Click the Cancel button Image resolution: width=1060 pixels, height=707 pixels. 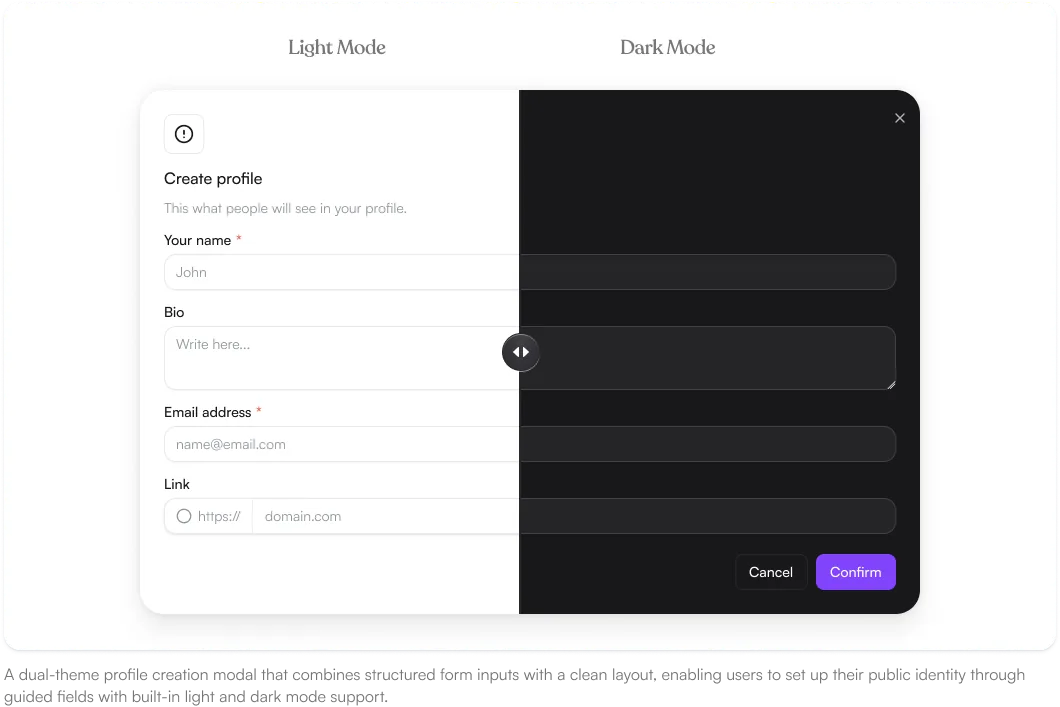(771, 572)
